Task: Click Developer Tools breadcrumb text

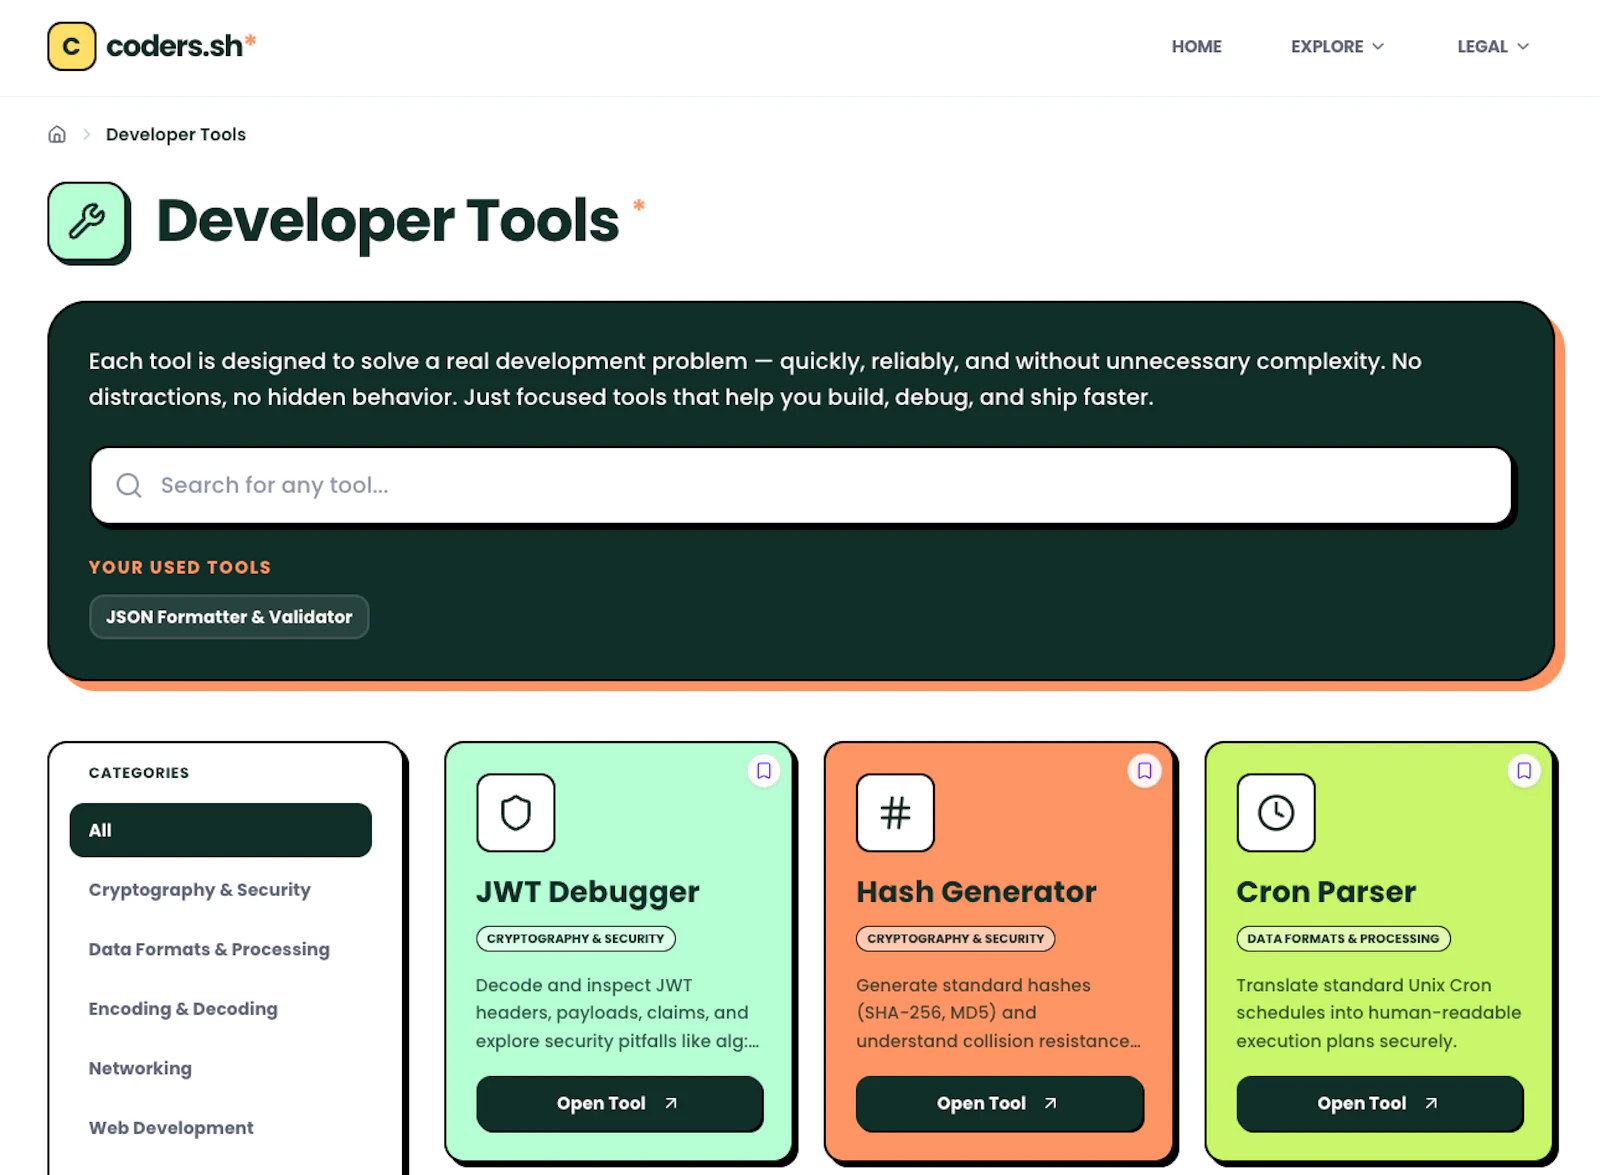Action: (x=176, y=134)
